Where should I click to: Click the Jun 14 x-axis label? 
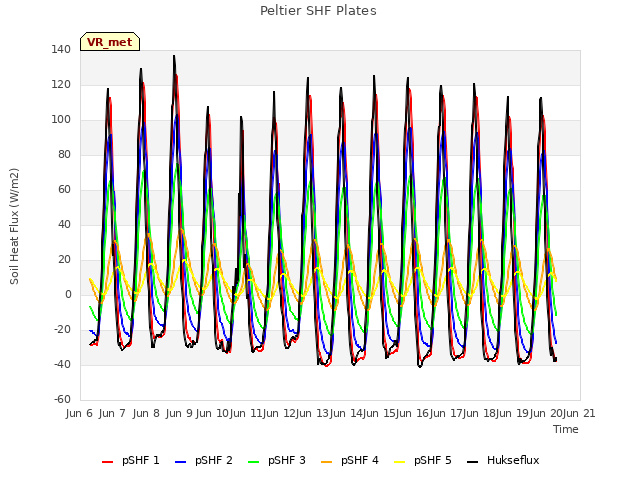pos(346,414)
